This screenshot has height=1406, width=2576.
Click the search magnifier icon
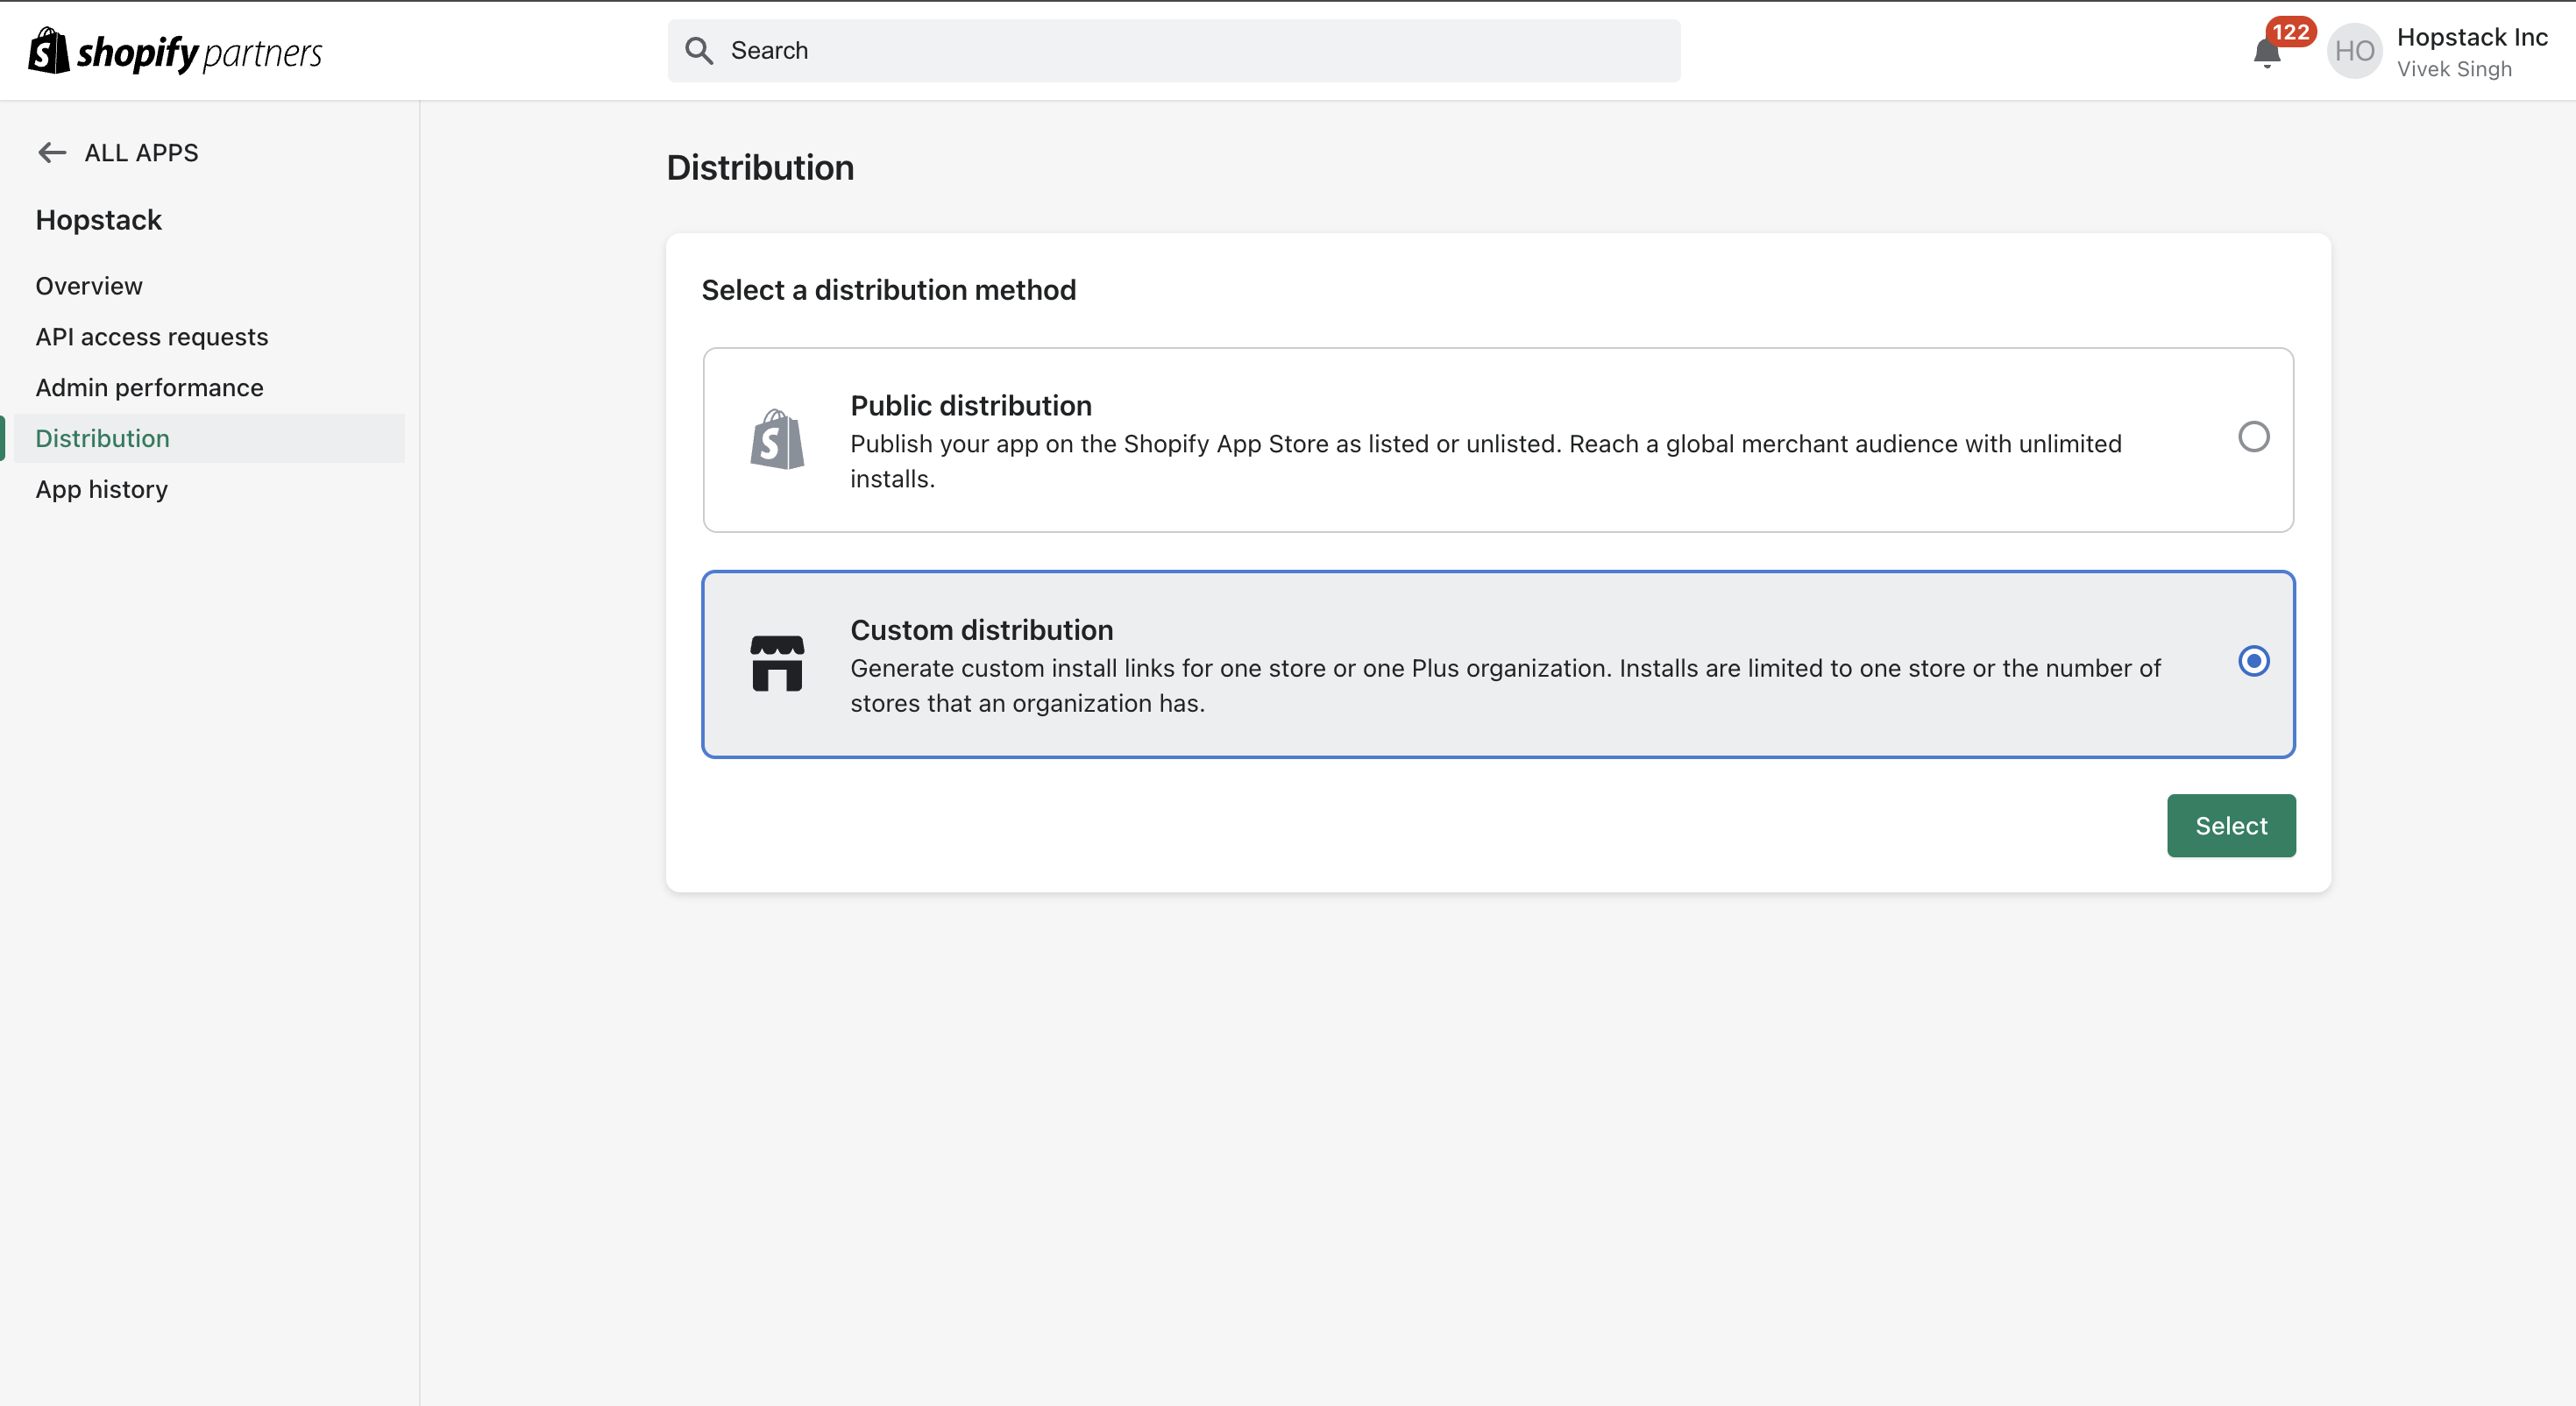699,51
